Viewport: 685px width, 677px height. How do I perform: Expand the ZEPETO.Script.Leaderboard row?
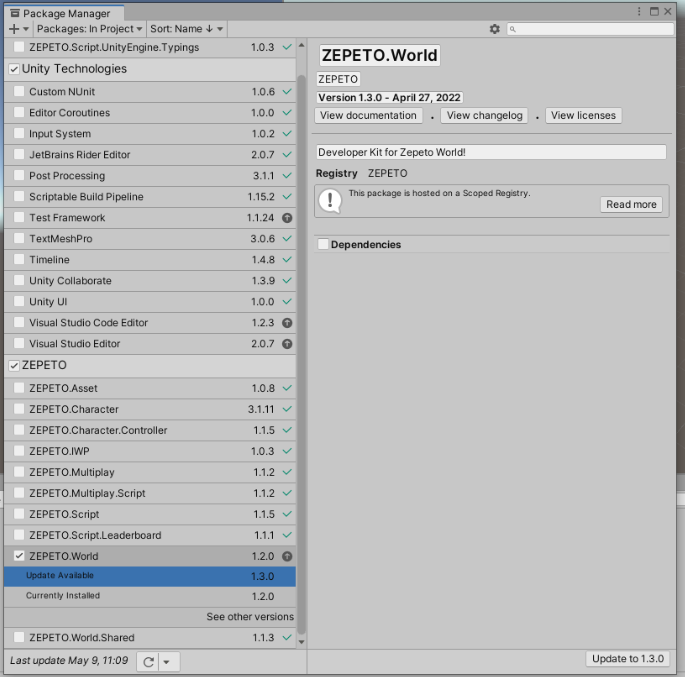pyautogui.click(x=19, y=535)
